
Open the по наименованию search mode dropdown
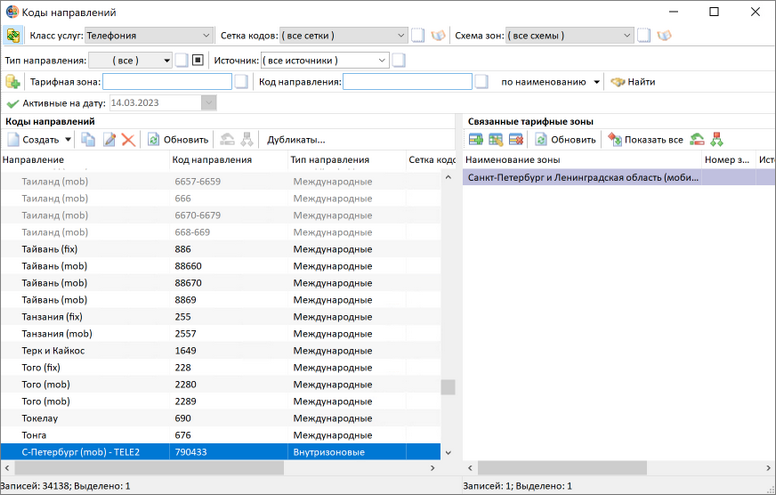(x=596, y=82)
